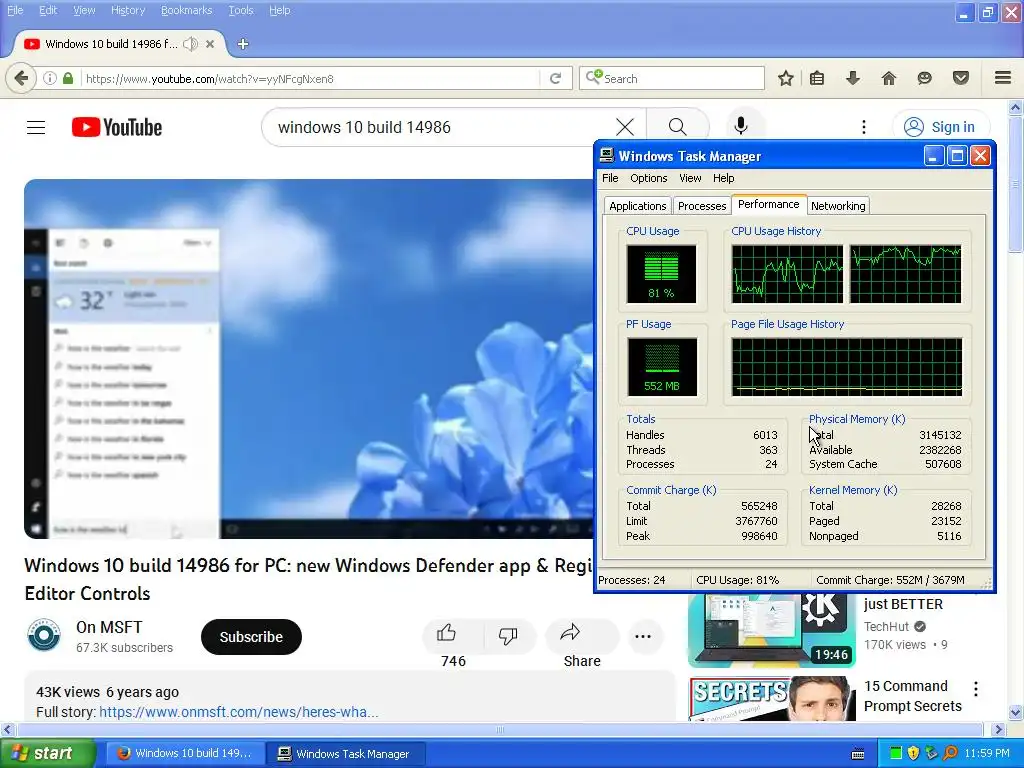Click the horizontal scrollbar right arrow
1024x768 pixels.
pyautogui.click(x=998, y=729)
